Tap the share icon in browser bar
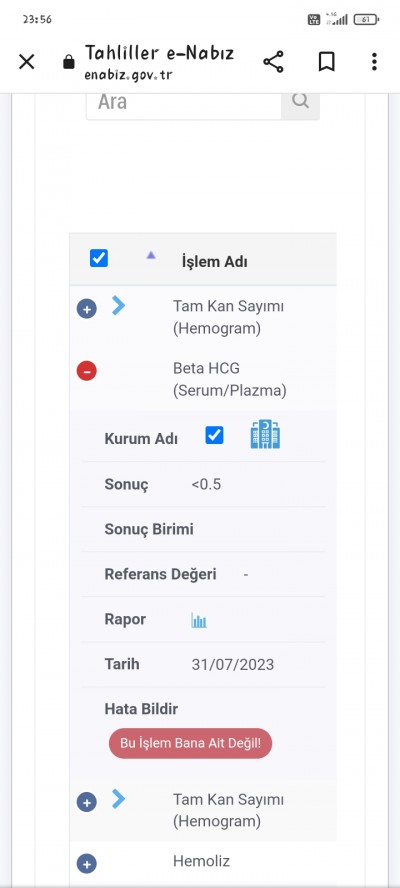This screenshot has height=888, width=400. 273,62
